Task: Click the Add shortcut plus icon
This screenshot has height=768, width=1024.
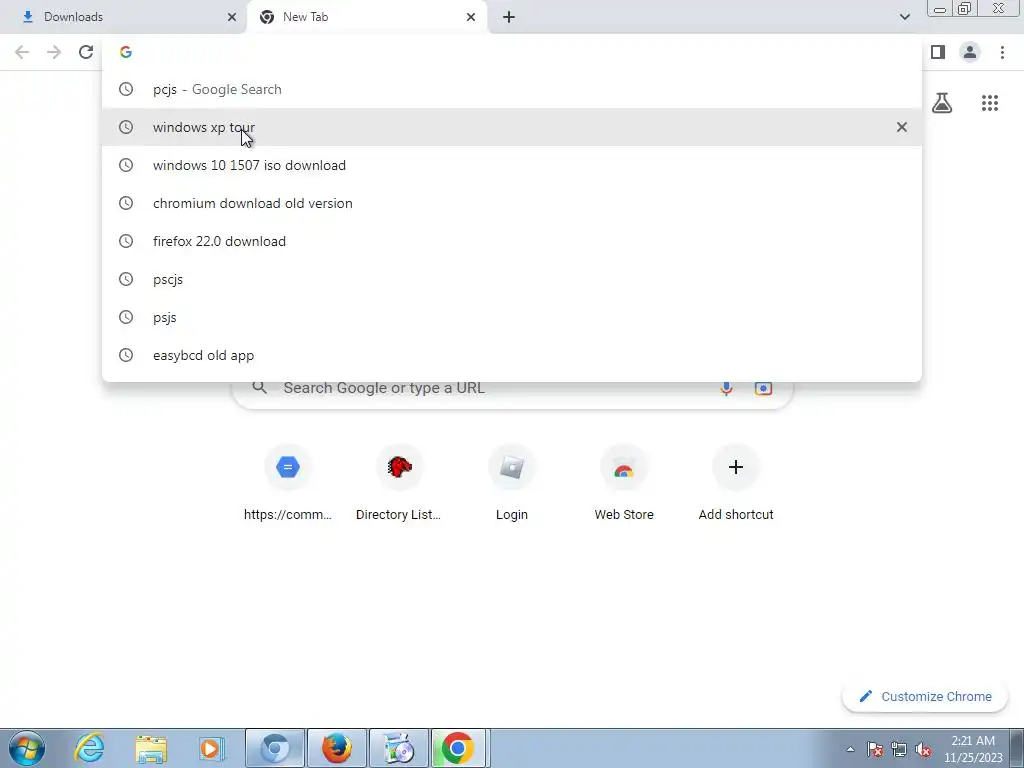Action: (736, 467)
